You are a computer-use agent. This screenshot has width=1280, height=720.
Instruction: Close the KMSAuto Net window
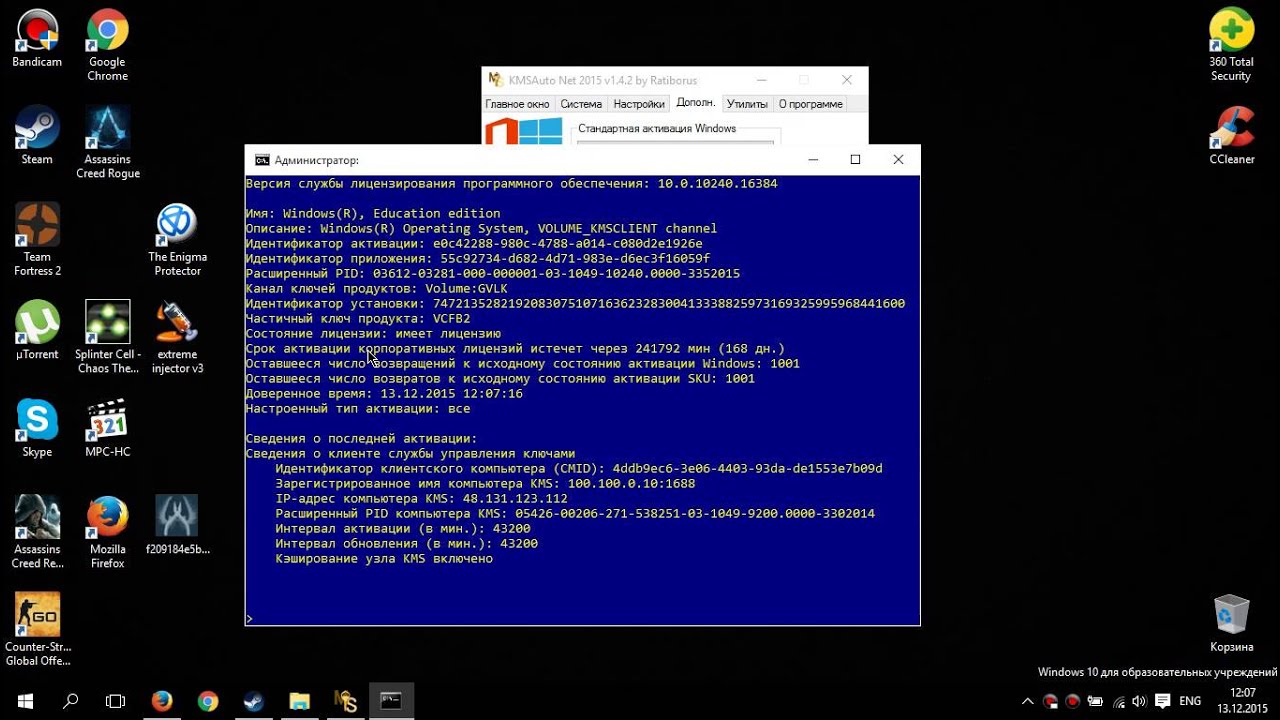[847, 80]
